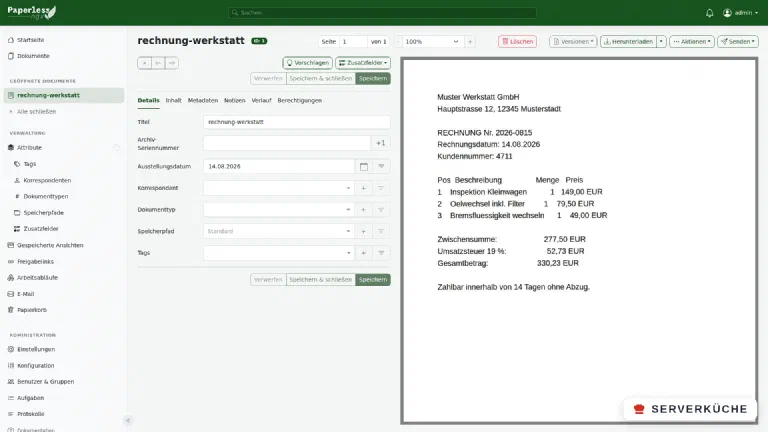Open the Dokumenttyp dropdown
Viewport: 768px width, 432px height.
coord(278,210)
